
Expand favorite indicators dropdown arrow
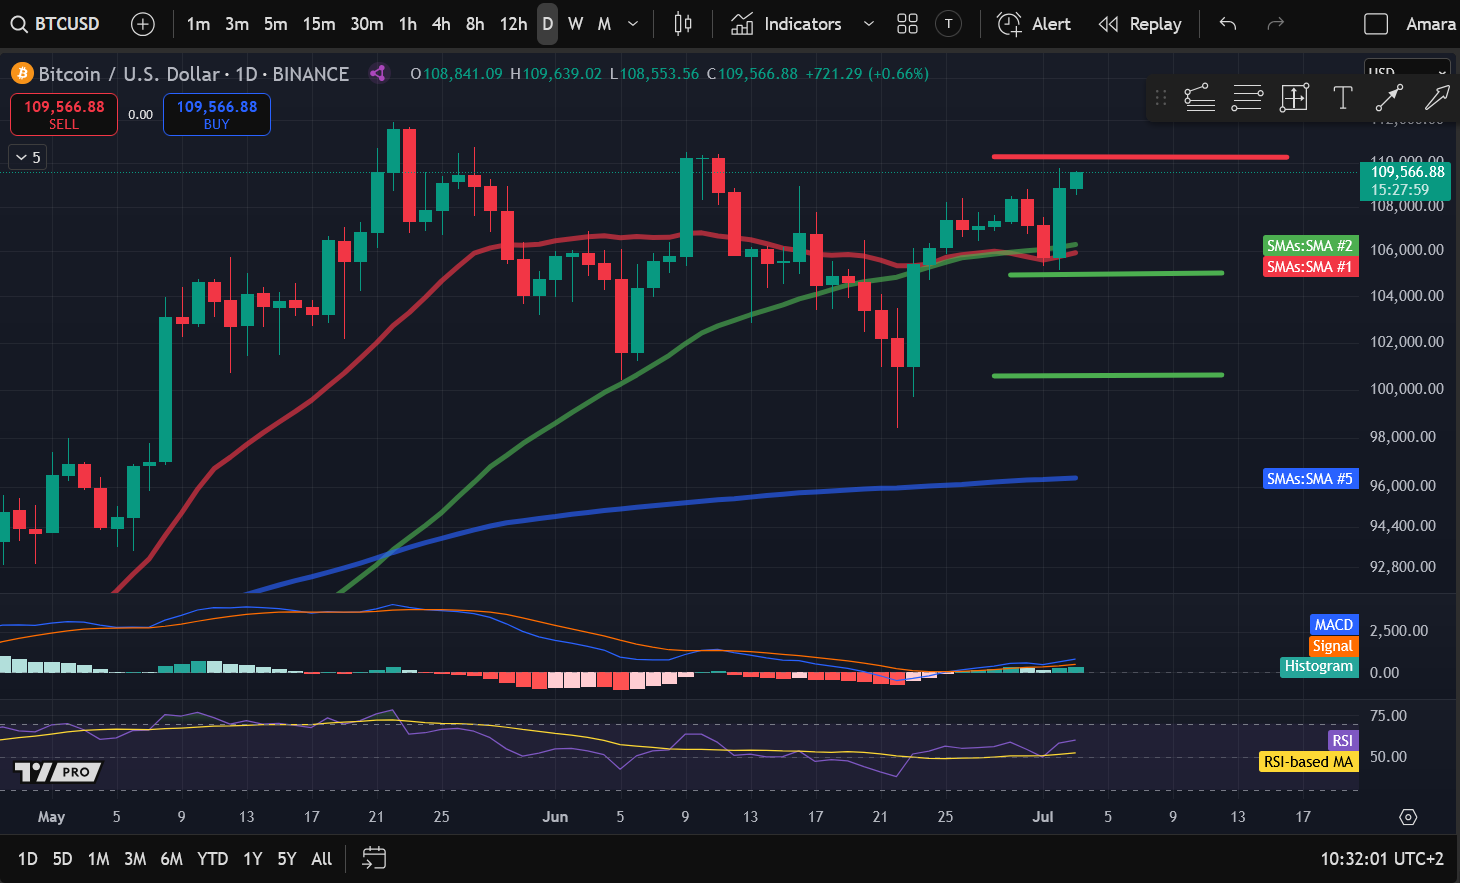pos(868,24)
